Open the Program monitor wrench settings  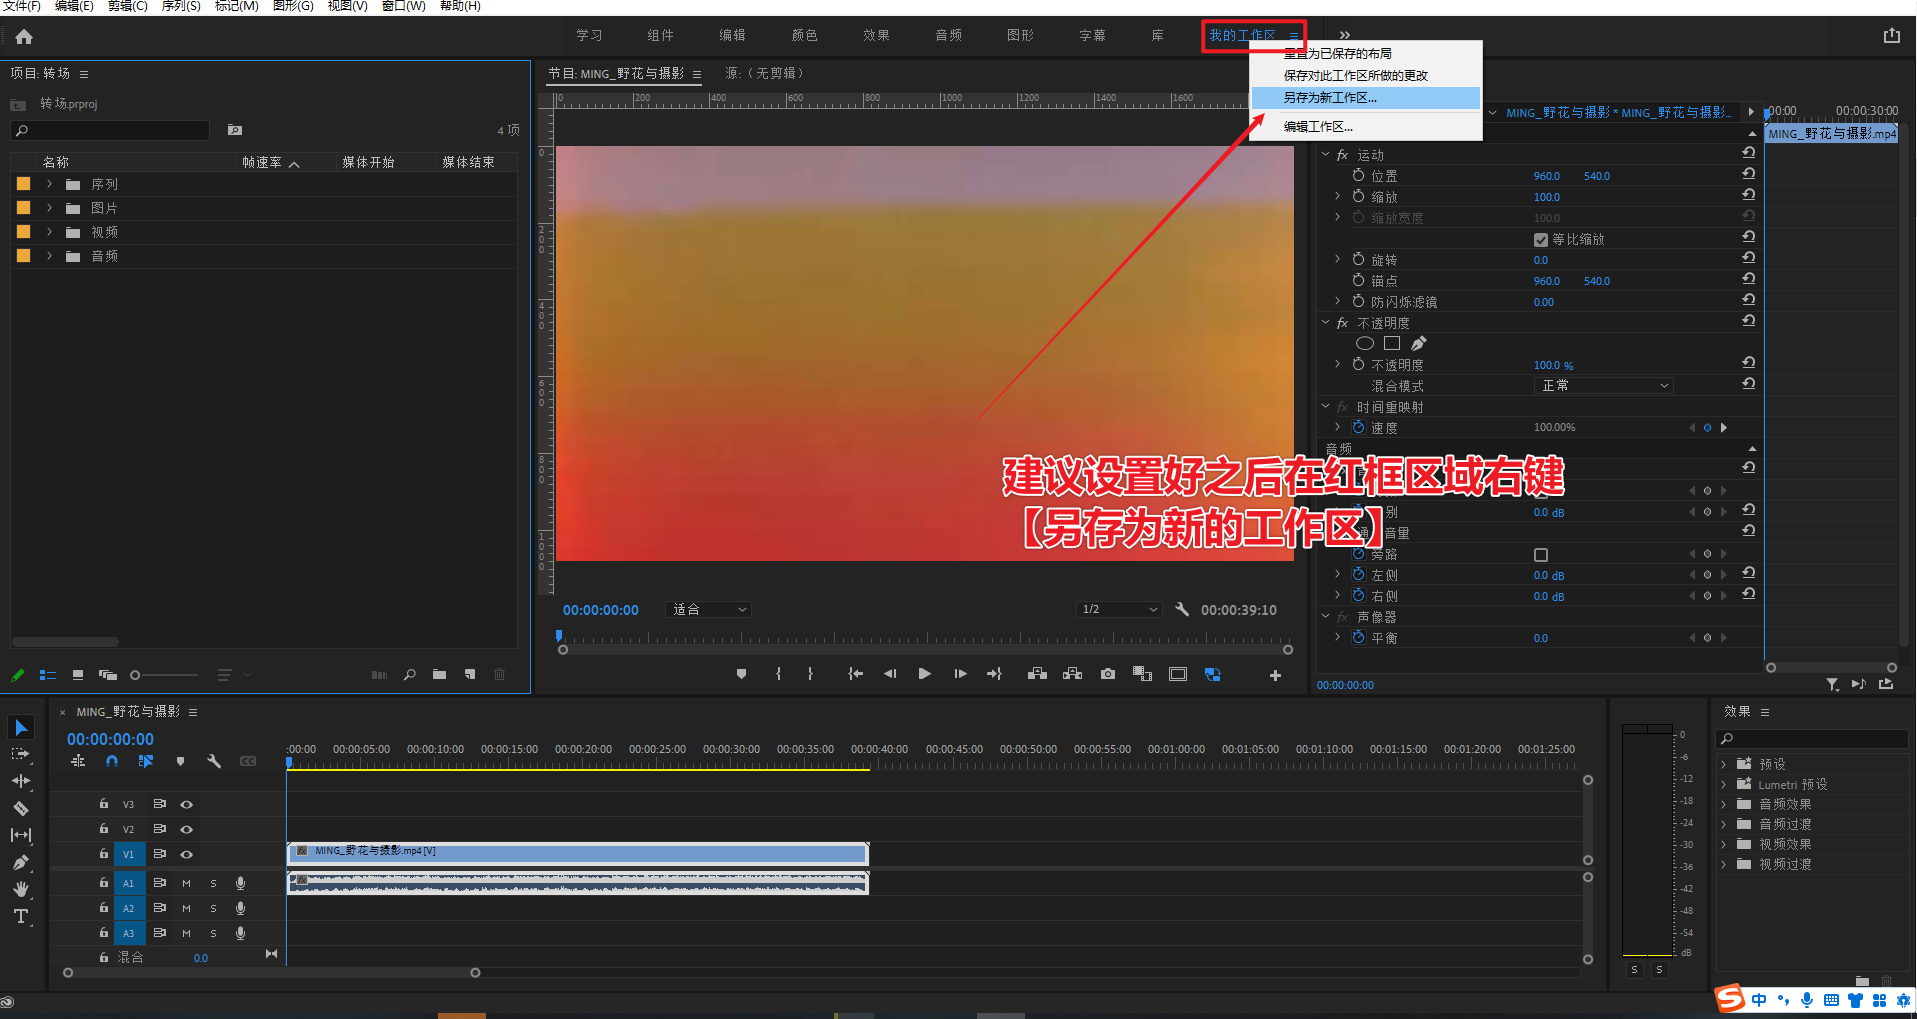(x=1182, y=609)
